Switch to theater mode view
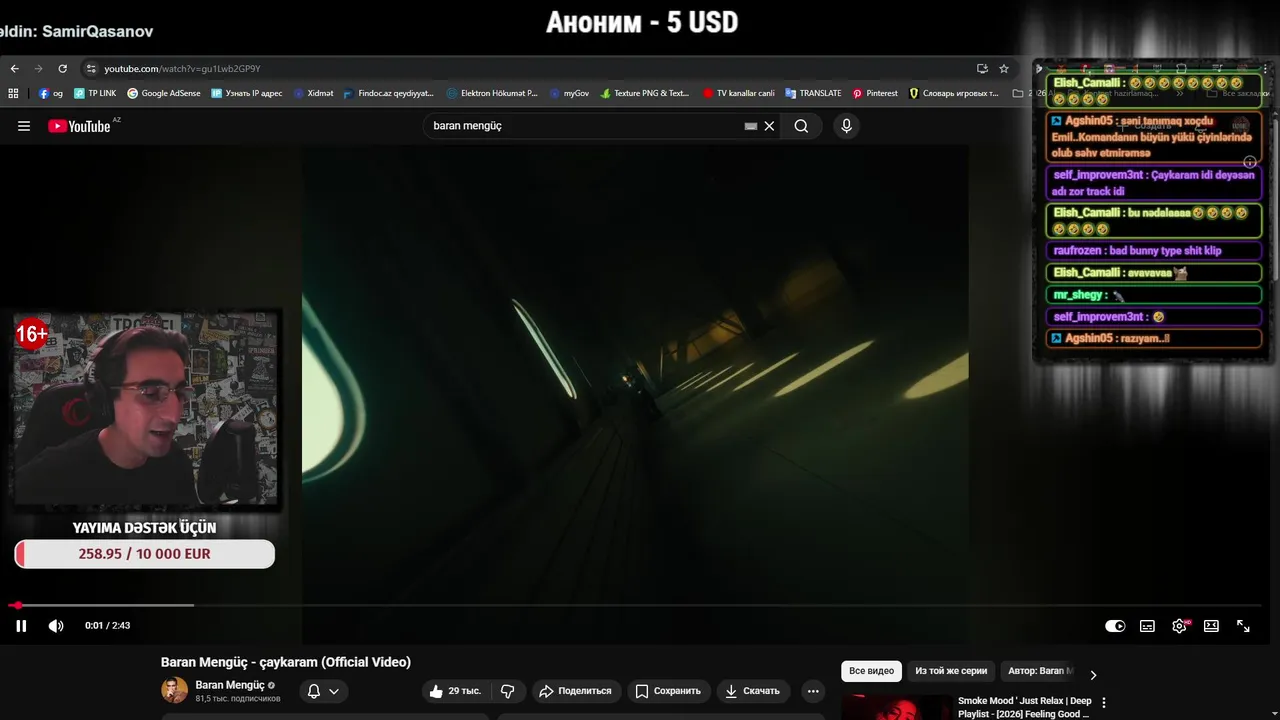The image size is (1280, 720). point(1211,626)
